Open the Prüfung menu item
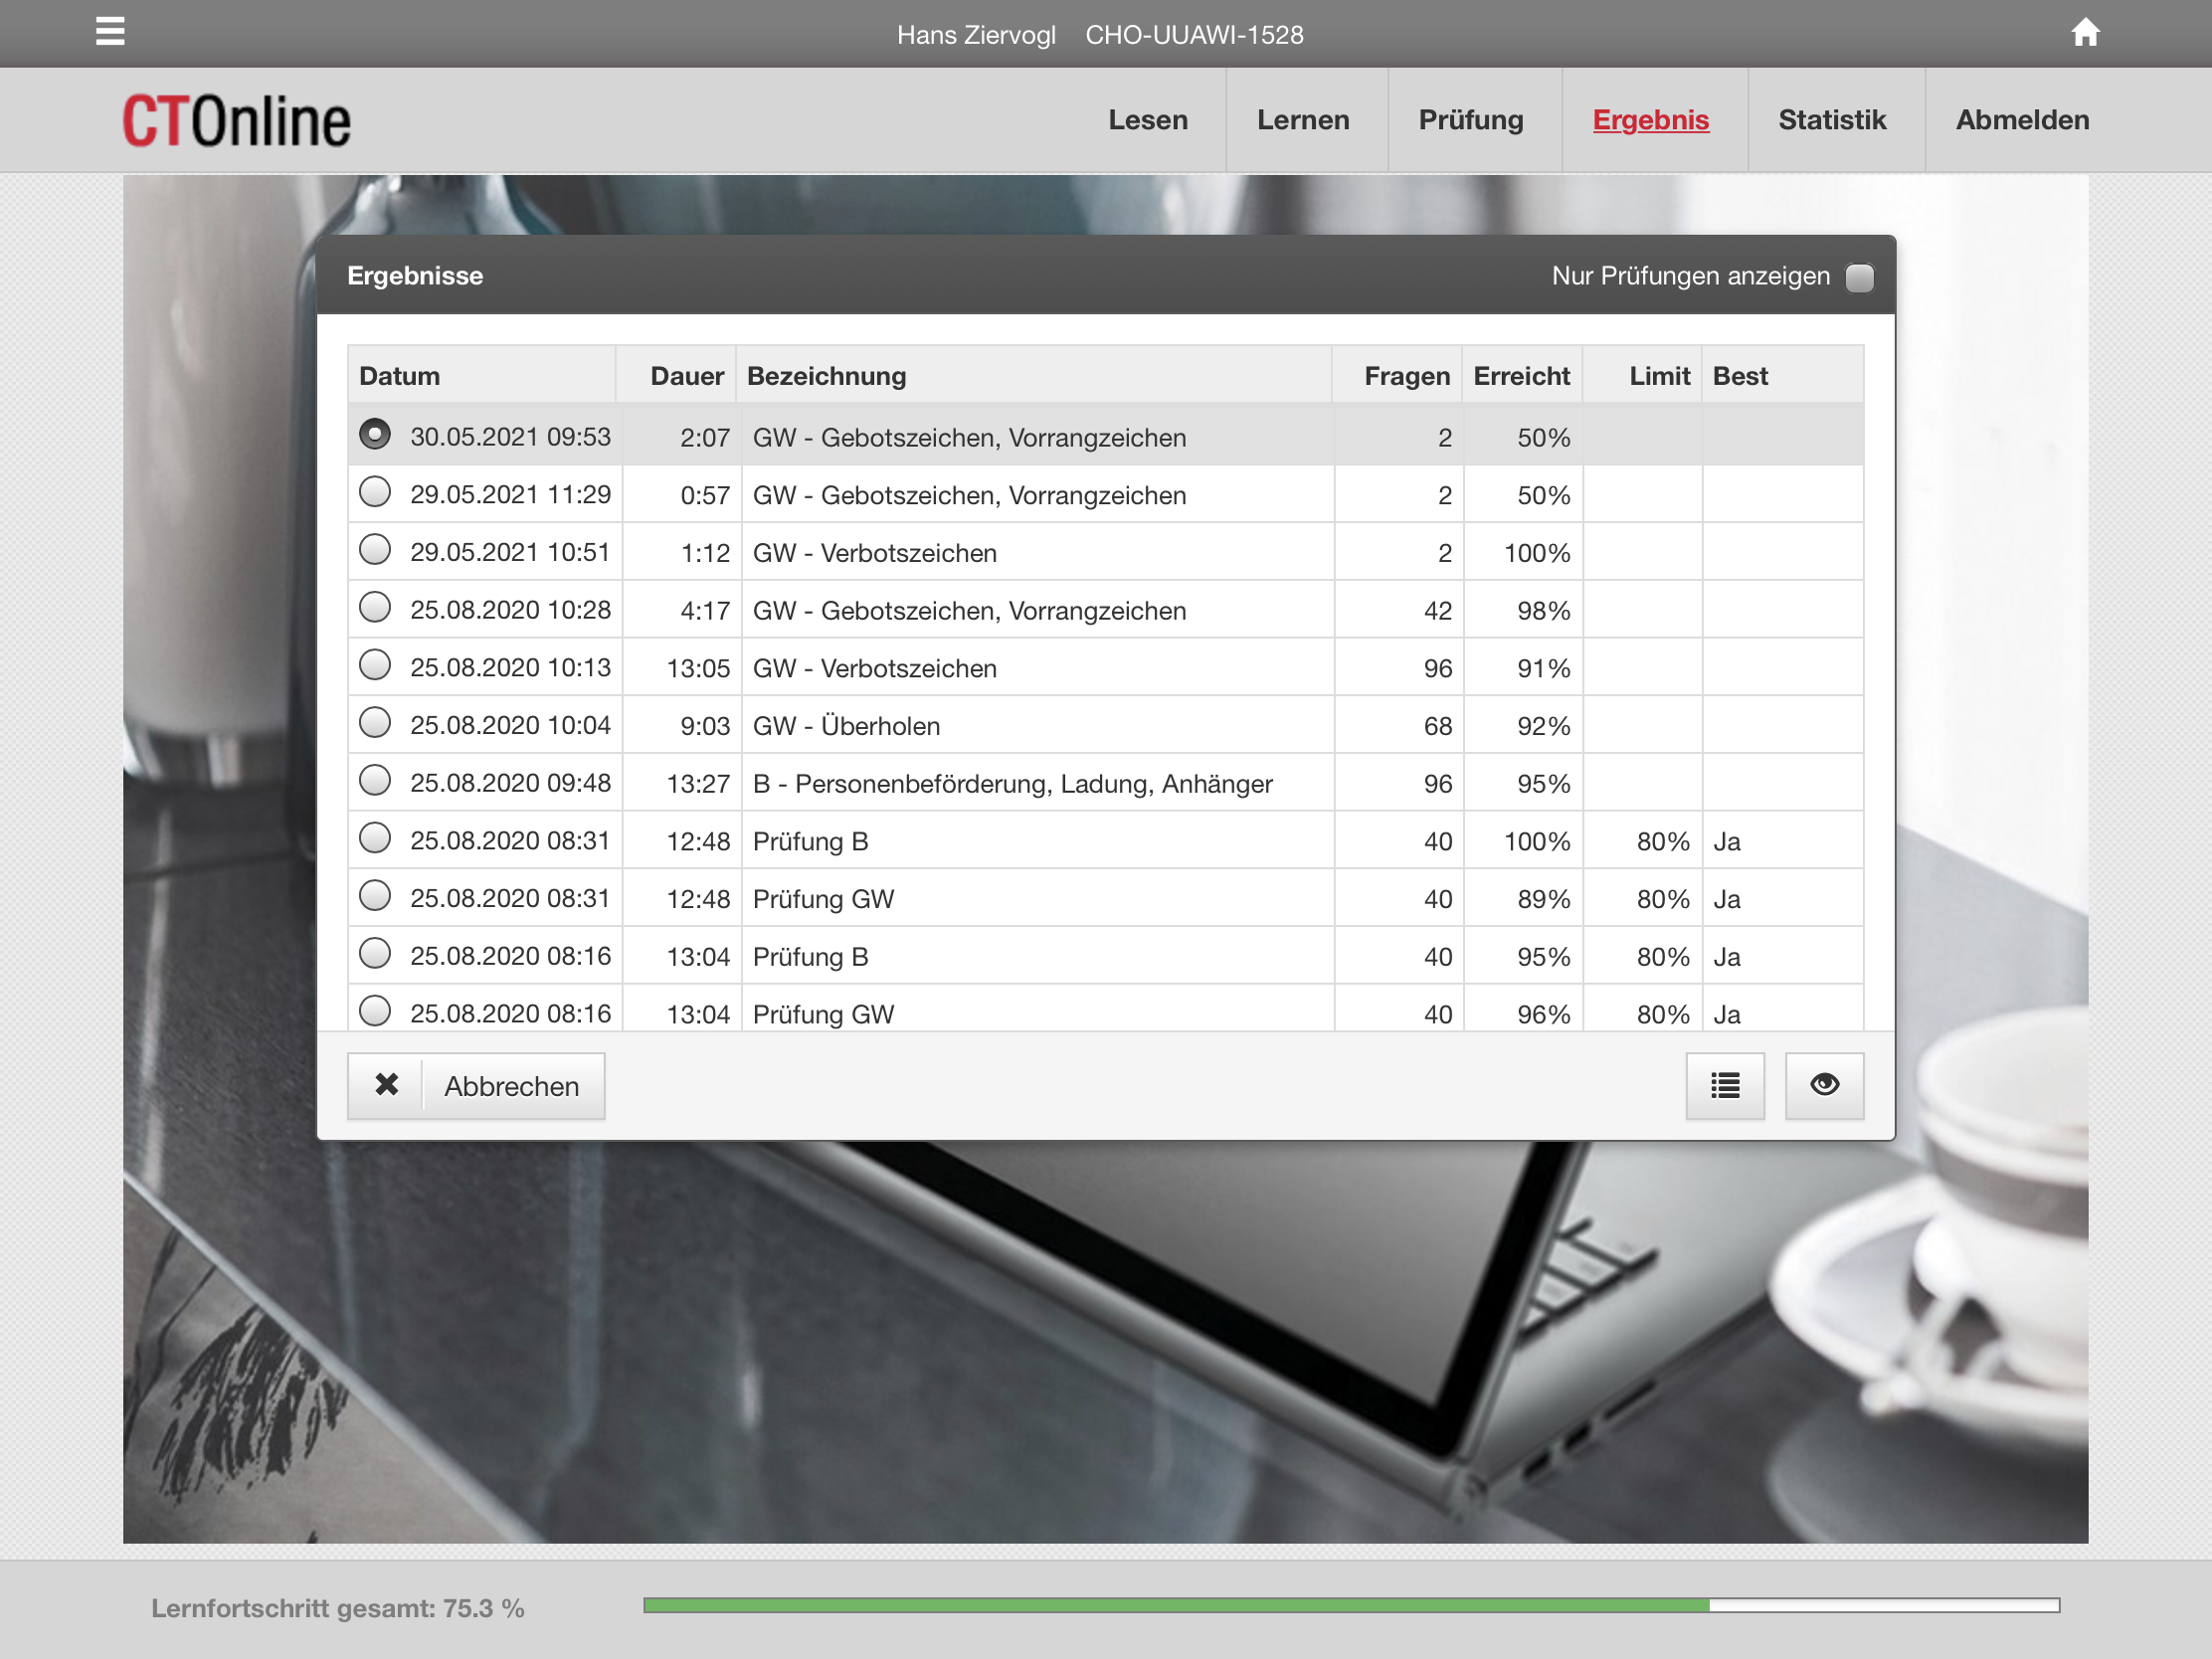The width and height of the screenshot is (2212, 1659). (x=1470, y=120)
